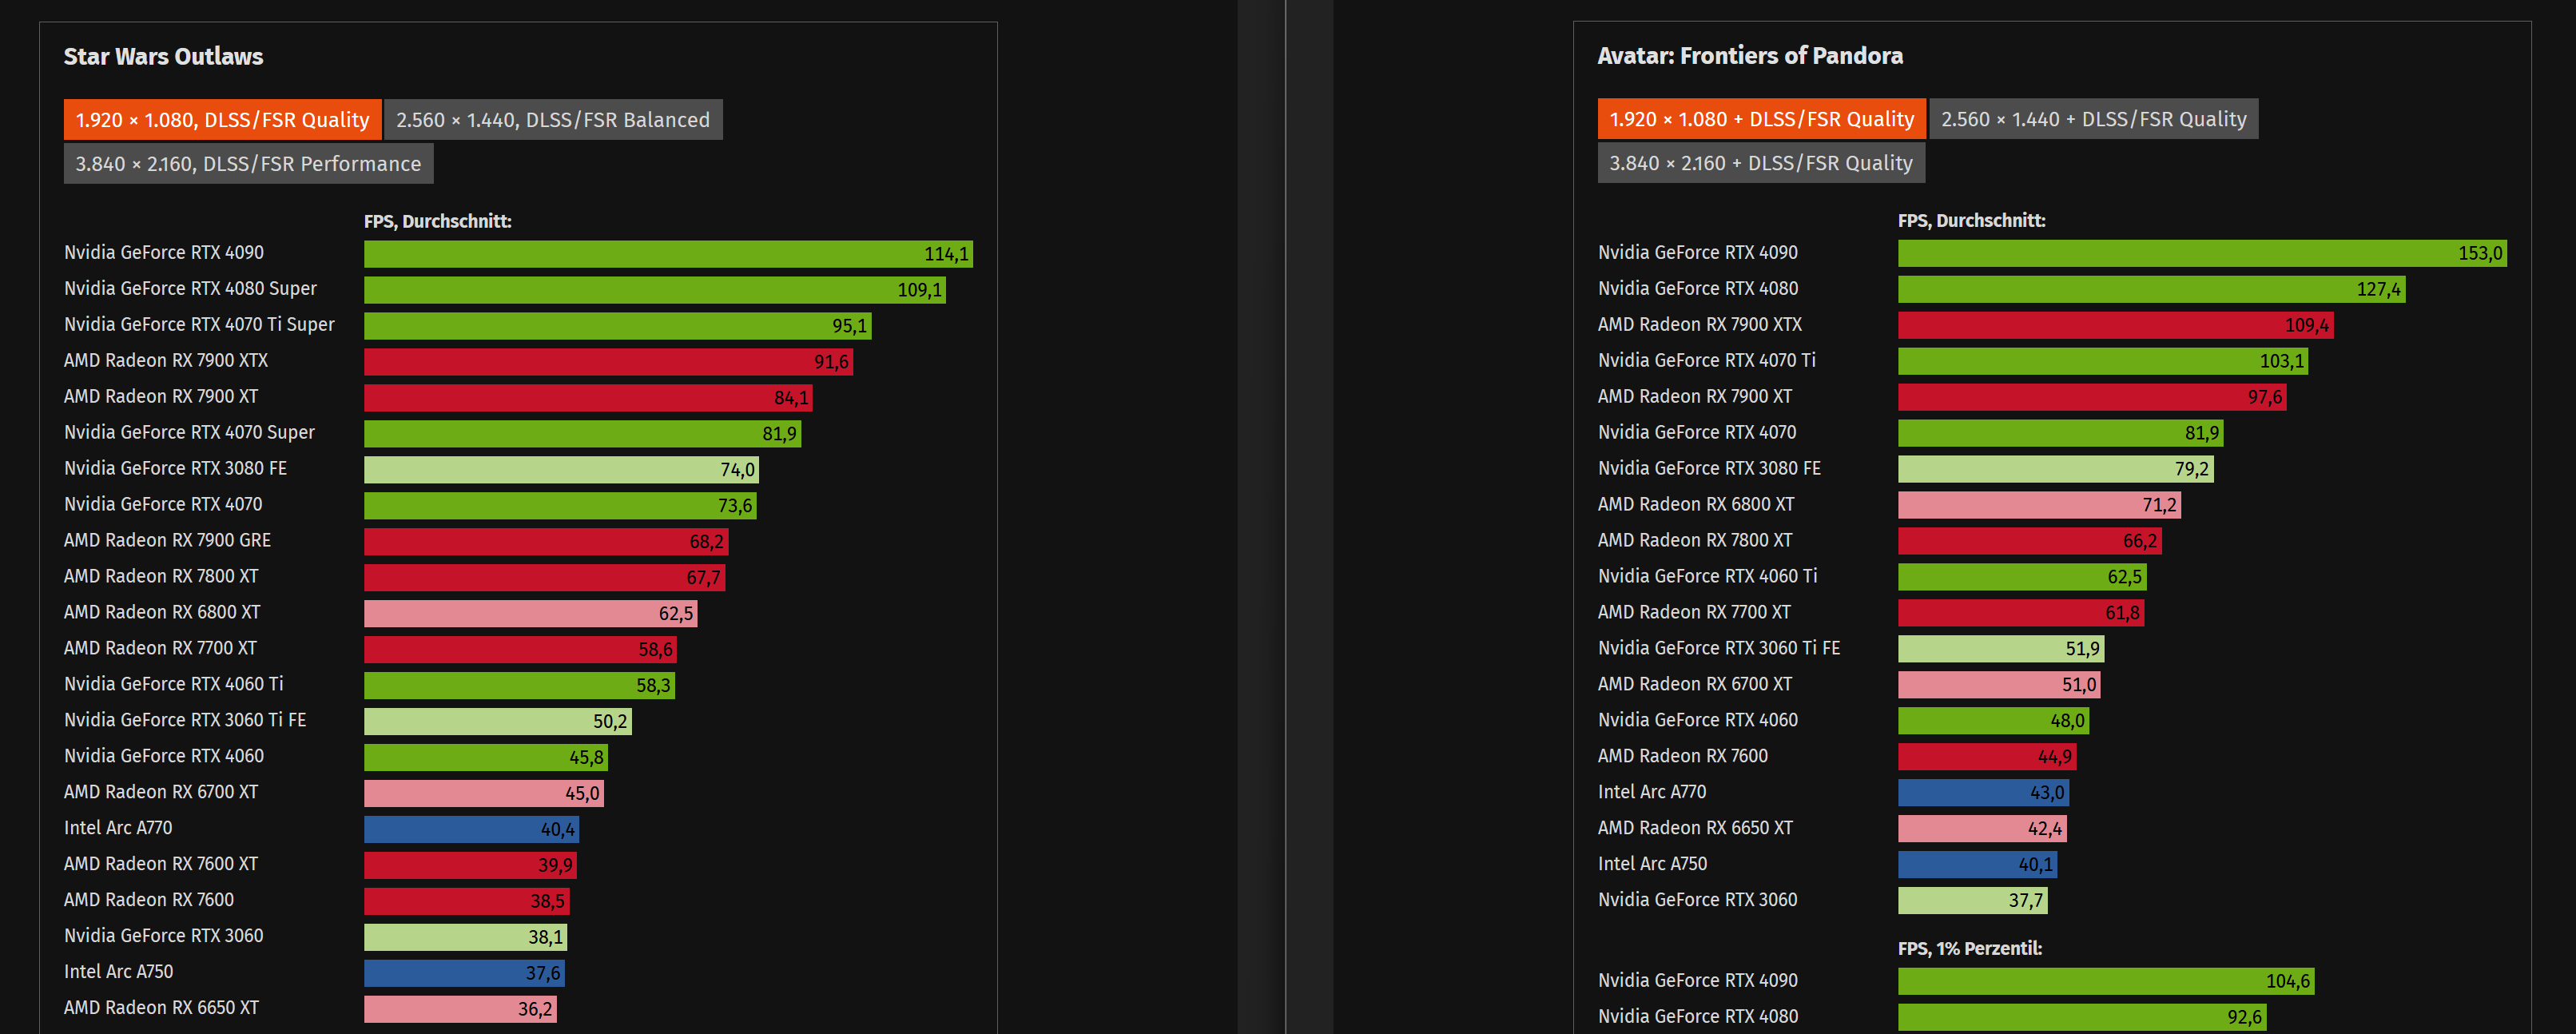
Task: Open Avatar 3.840 × 2.160 + DLSS/FSR Quality tab
Action: [x=1760, y=163]
